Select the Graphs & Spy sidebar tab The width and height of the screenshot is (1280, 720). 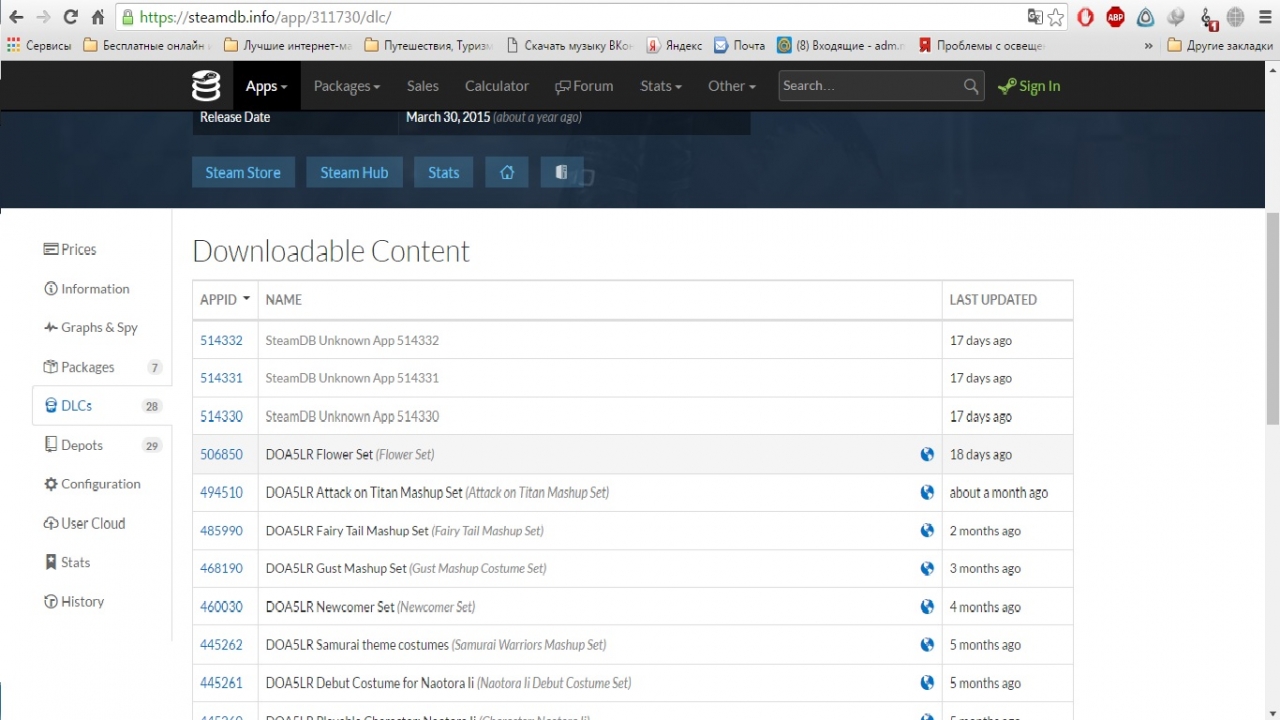tap(98, 327)
